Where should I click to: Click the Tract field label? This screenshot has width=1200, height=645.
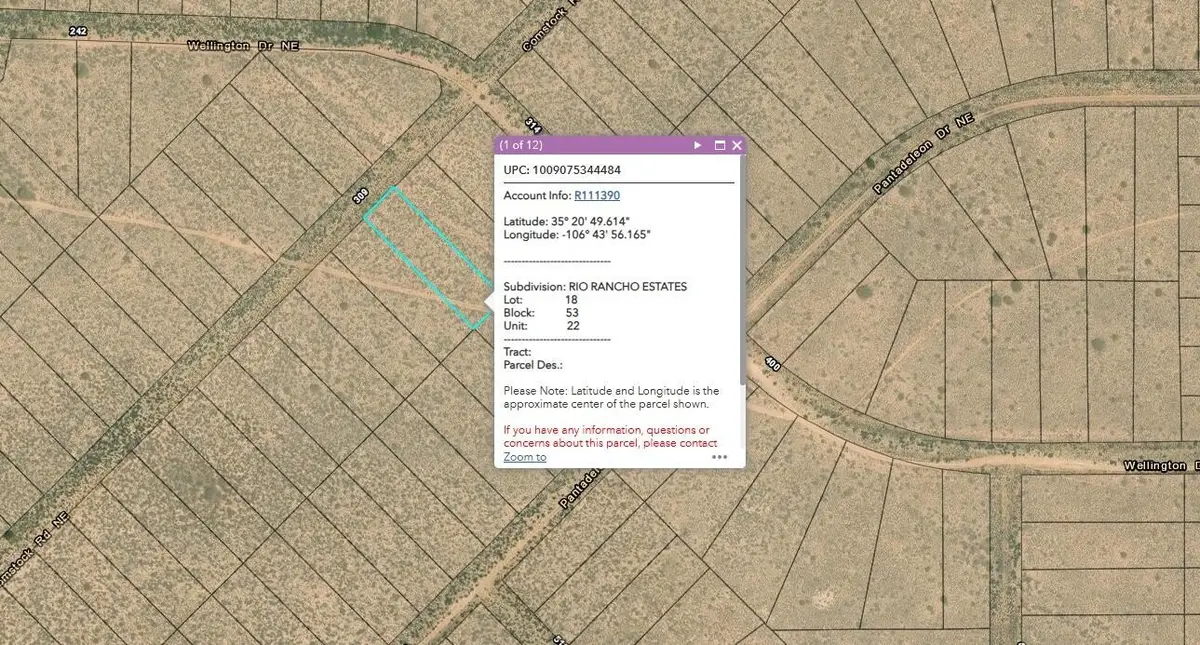click(517, 351)
